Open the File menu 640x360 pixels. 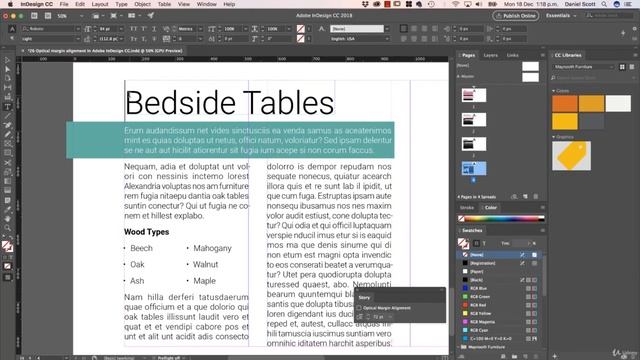(x=64, y=4)
